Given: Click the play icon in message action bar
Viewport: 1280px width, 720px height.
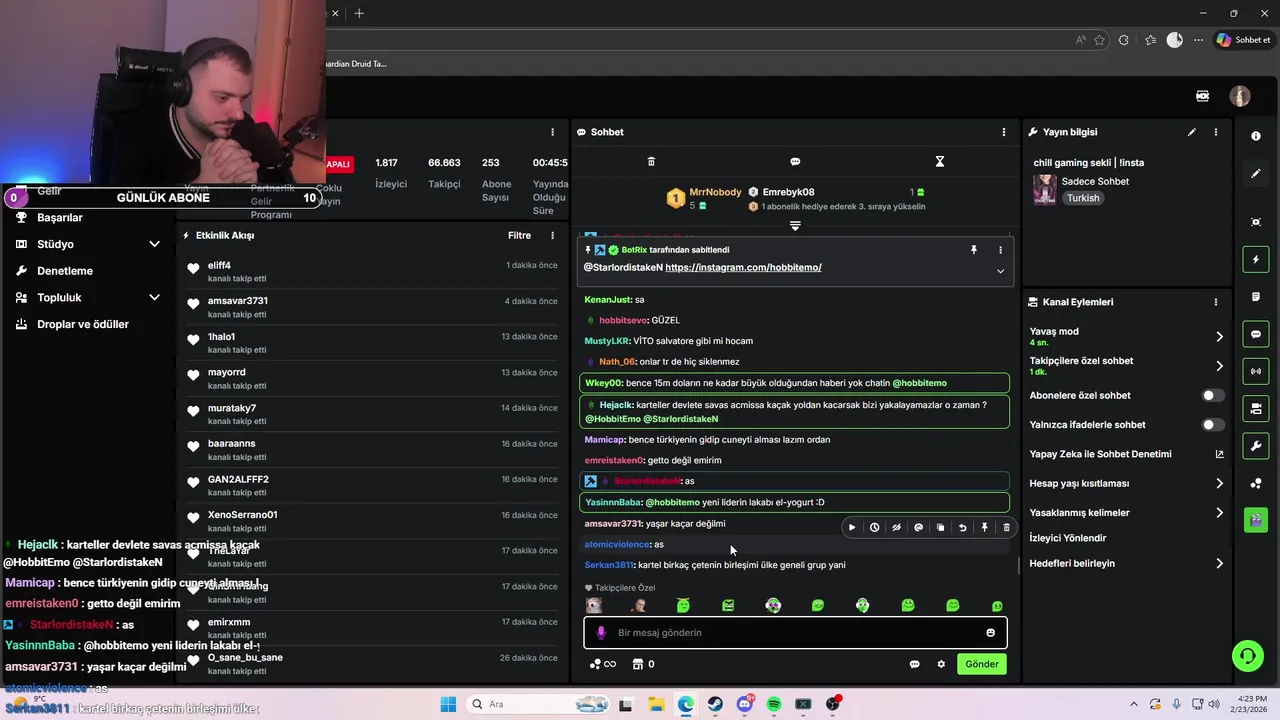Looking at the screenshot, I should 852,527.
